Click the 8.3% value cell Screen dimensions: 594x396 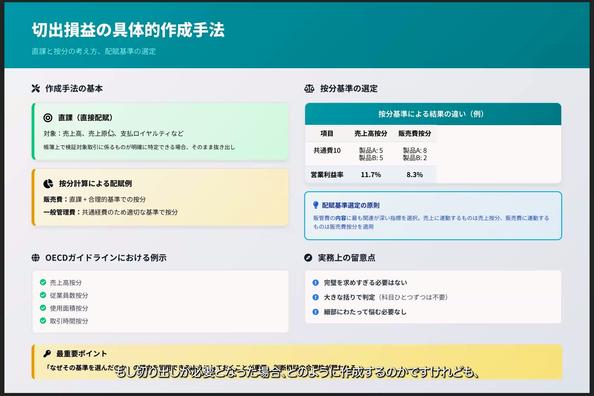(415, 175)
